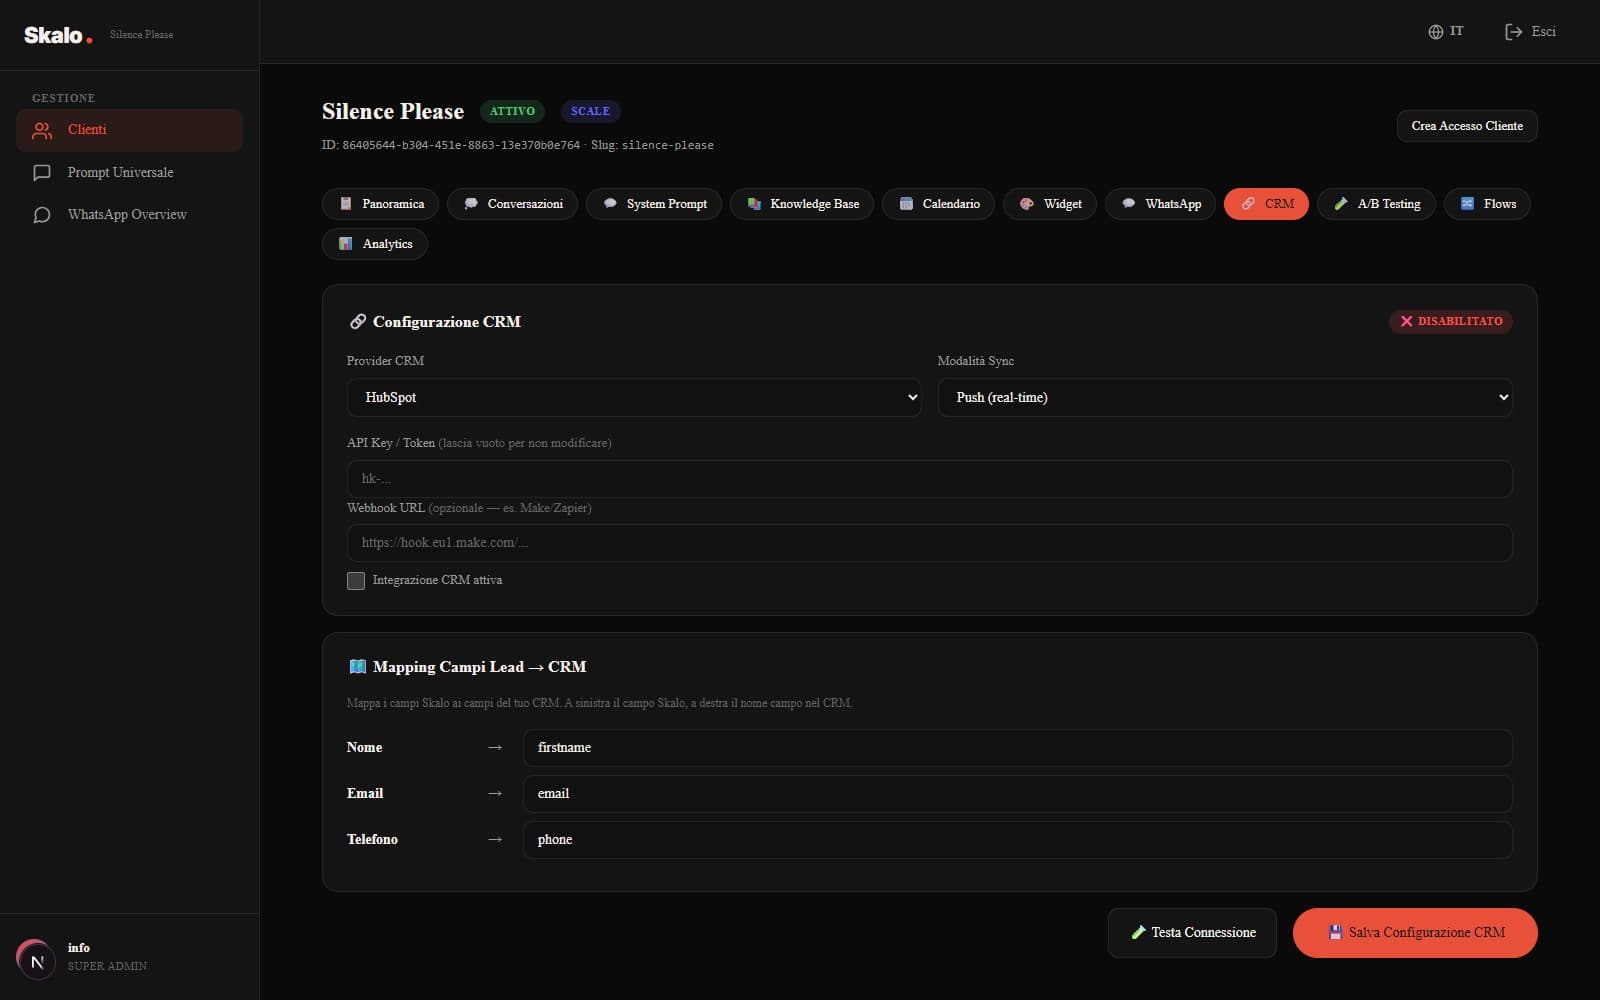The height and width of the screenshot is (1000, 1600).
Task: Open the A/B Testing tab
Action: 1376,204
